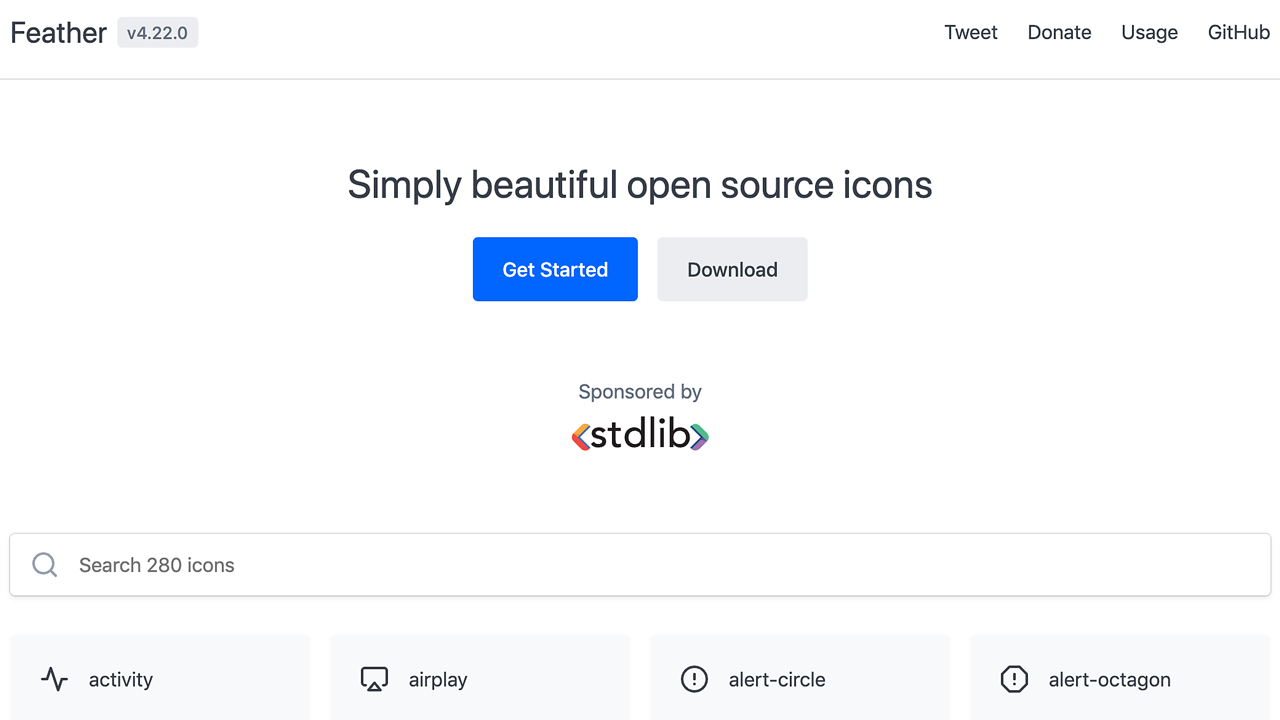1280x720 pixels.
Task: Open the stdlib sponsor logo
Action: [x=640, y=436]
